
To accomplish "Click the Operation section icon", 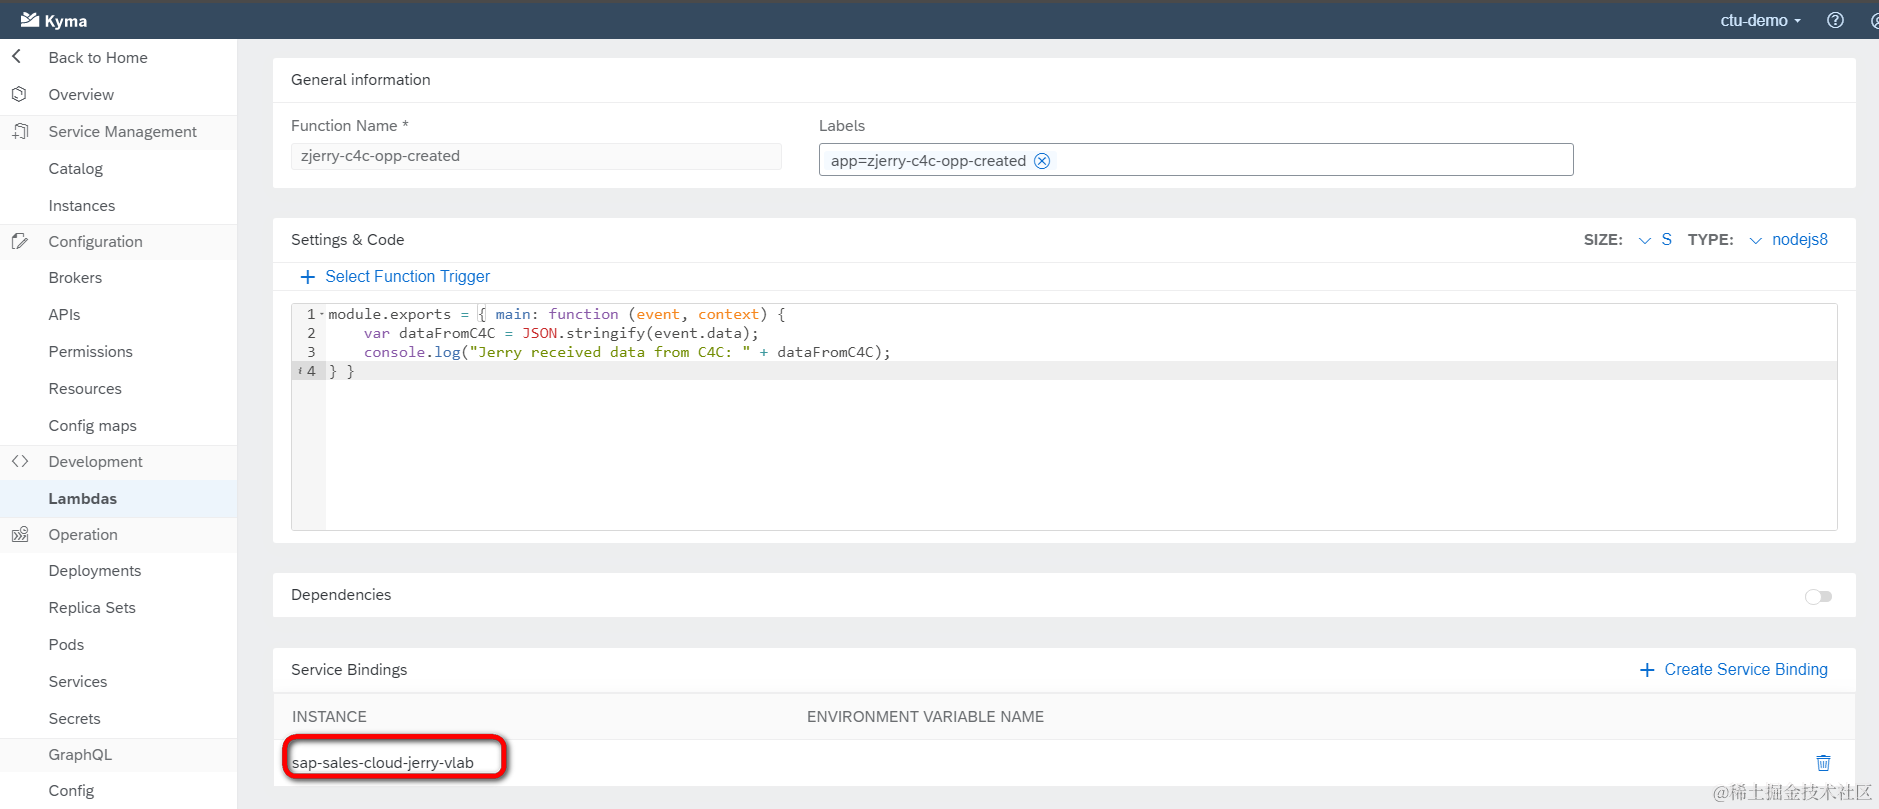I will click(x=19, y=534).
